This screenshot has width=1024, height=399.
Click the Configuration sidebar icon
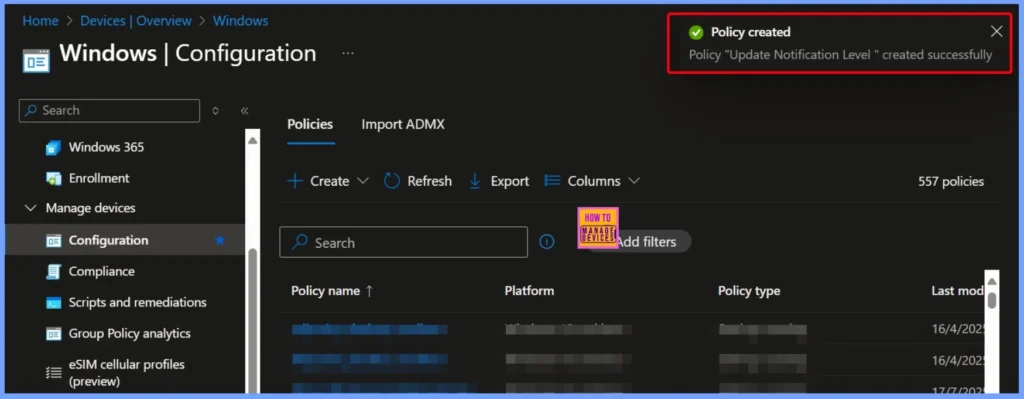point(53,241)
